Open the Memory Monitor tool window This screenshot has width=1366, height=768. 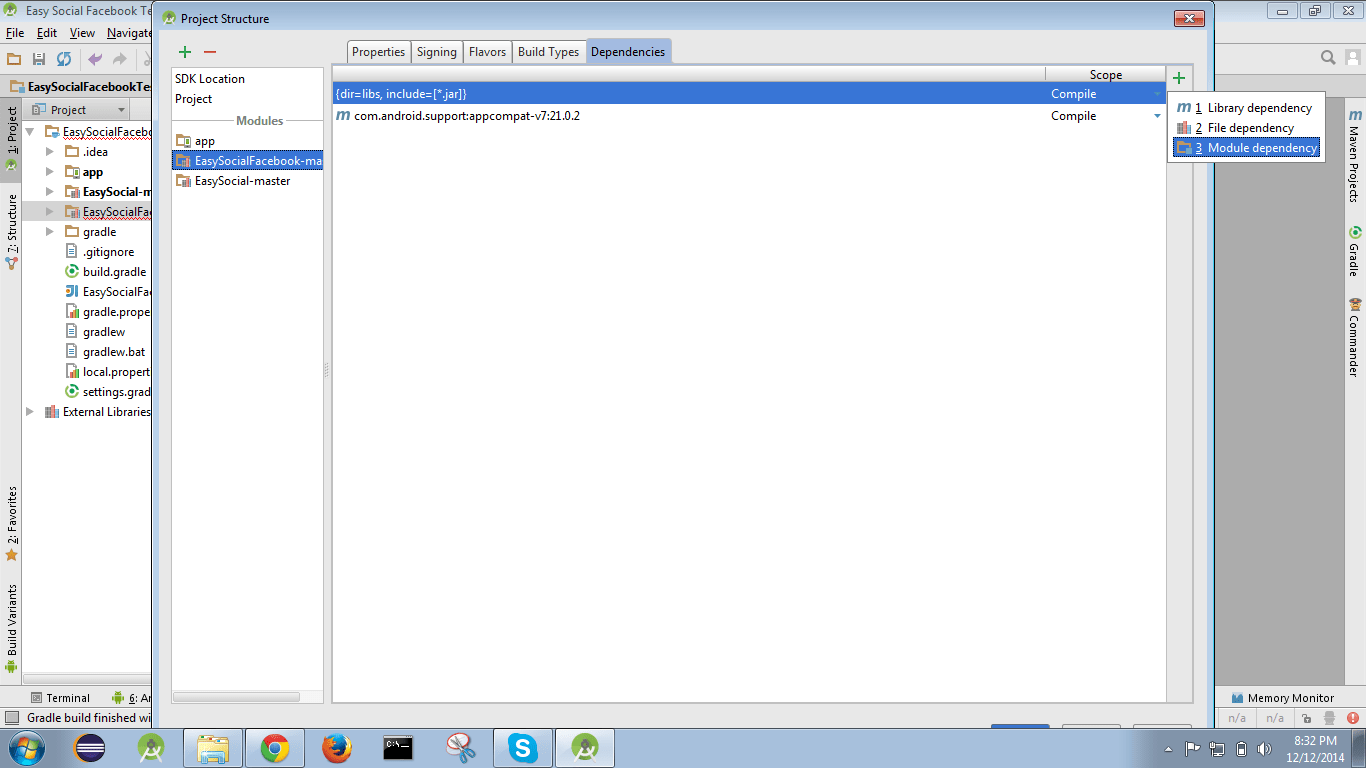[1283, 698]
